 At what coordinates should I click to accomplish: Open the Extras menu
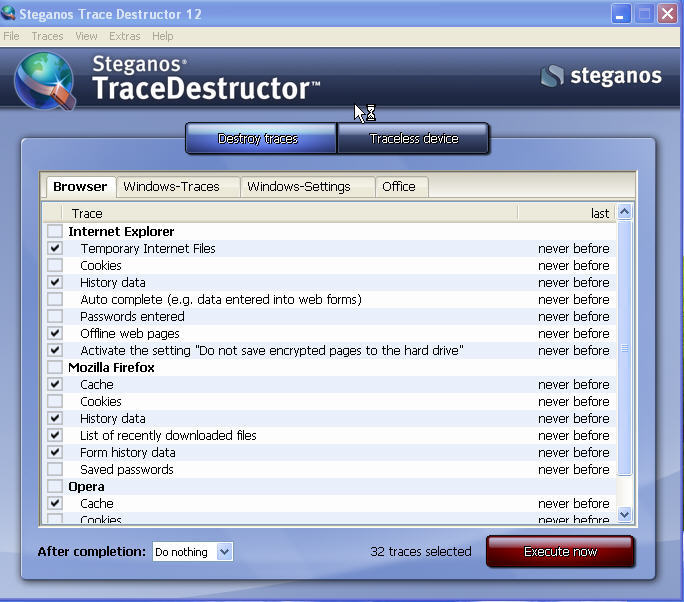pyautogui.click(x=124, y=36)
